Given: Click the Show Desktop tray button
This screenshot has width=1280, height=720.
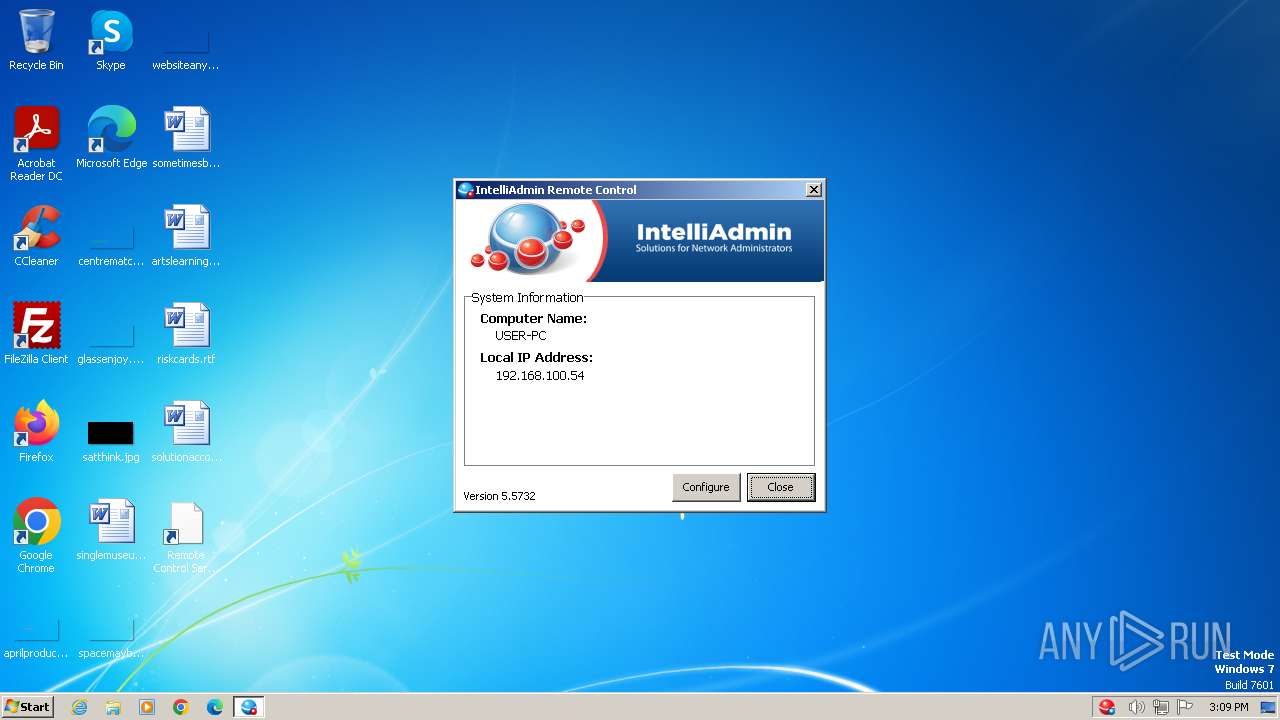Looking at the screenshot, I should click(1268, 707).
